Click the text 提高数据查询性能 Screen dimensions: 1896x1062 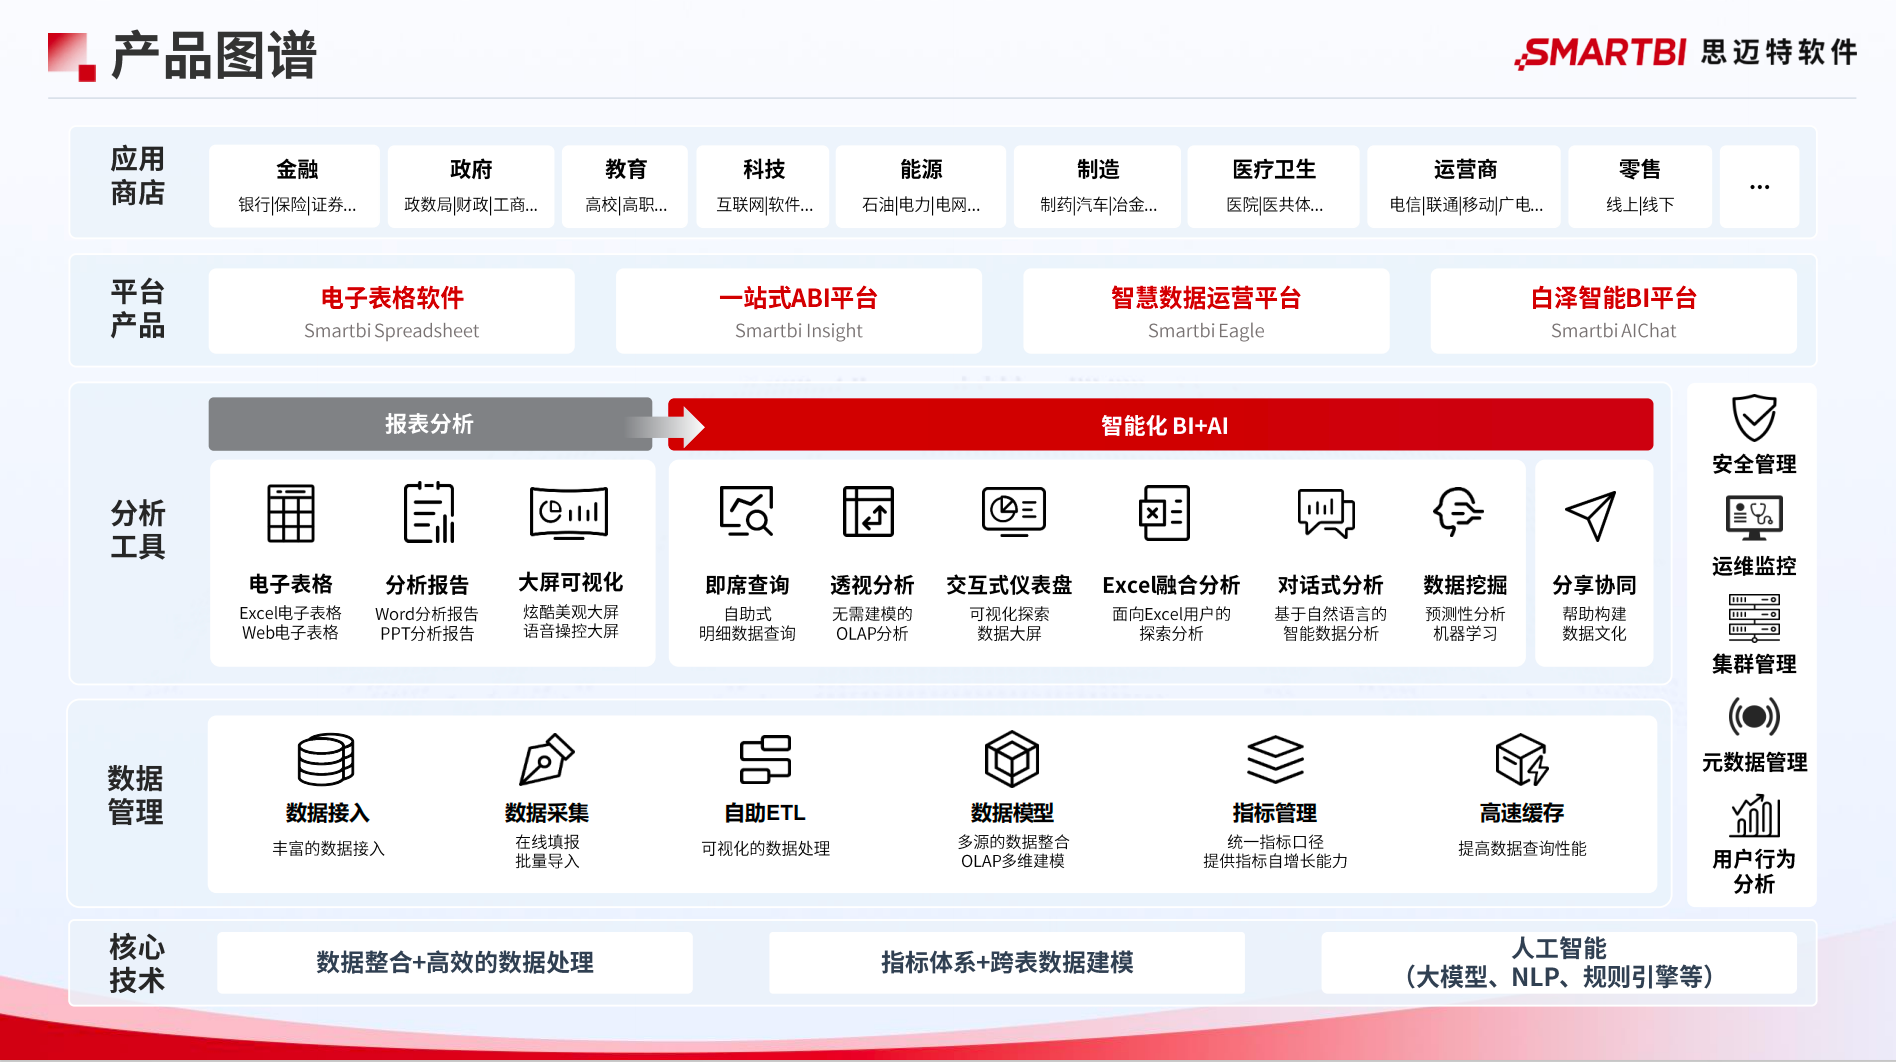[x=1522, y=848]
